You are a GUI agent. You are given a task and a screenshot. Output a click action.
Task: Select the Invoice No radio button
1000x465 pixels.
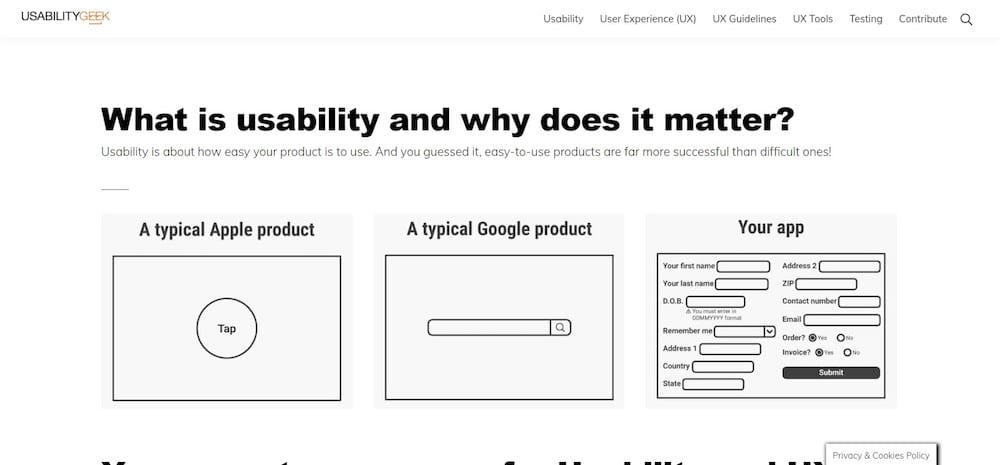pyautogui.click(x=848, y=352)
